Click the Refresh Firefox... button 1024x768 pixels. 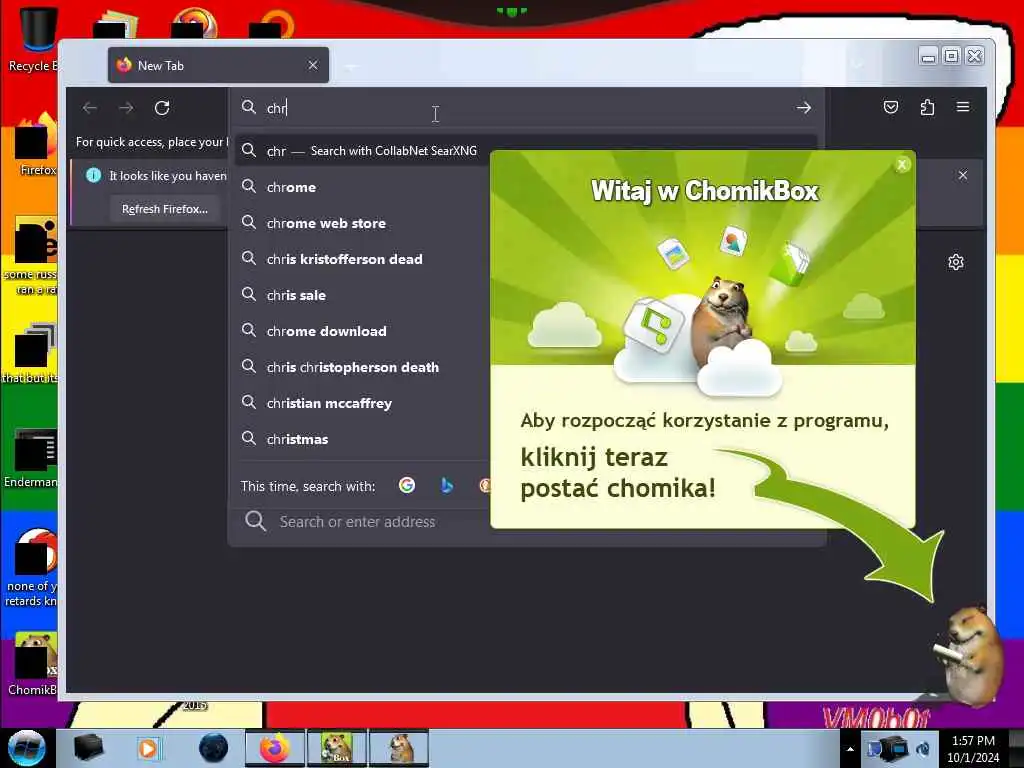coord(165,209)
